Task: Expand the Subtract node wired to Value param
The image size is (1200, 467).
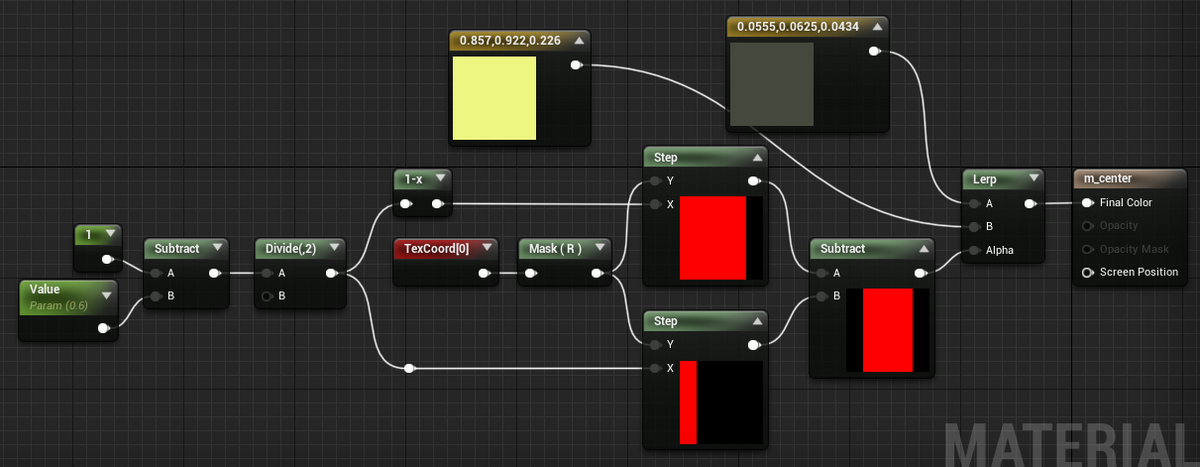Action: (218, 248)
